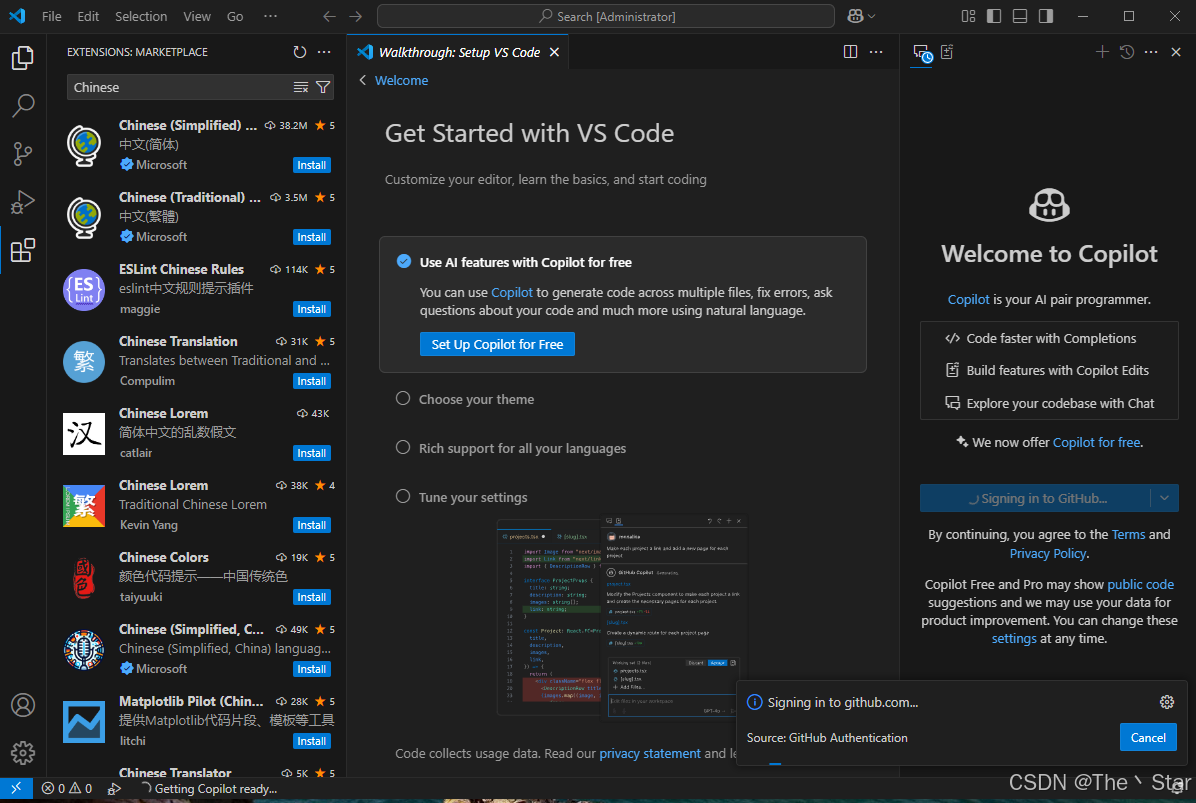Viewport: 1196px width, 803px height.
Task: Select the Chat view icon in Copilot panel
Action: point(922,53)
